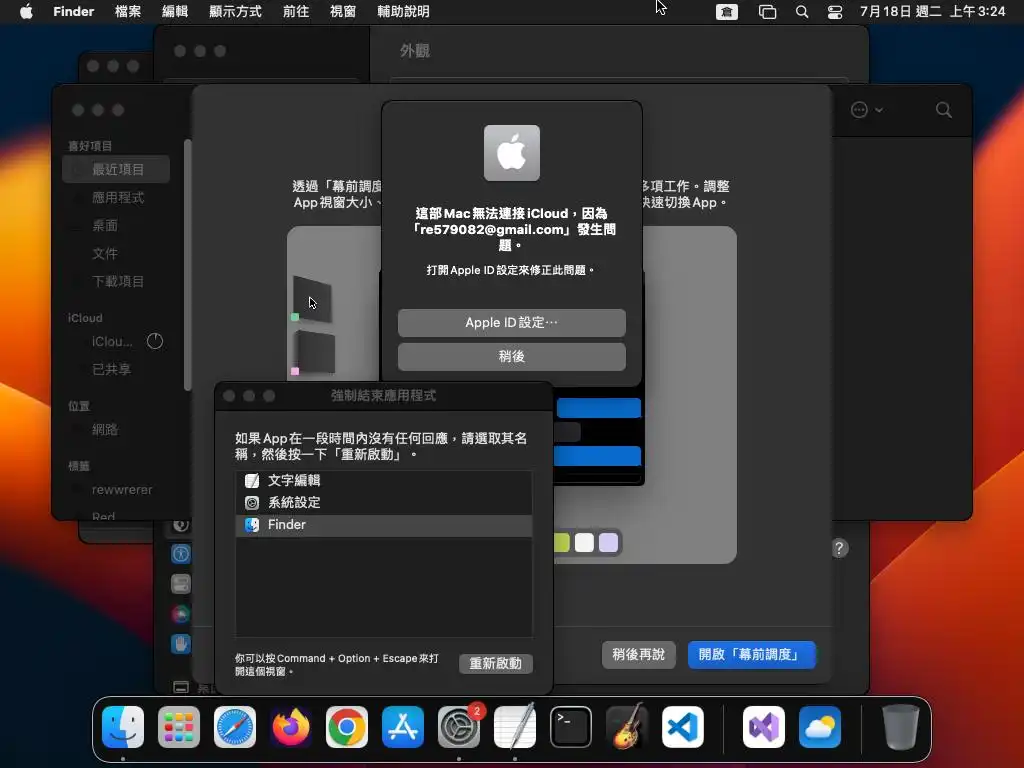1024x768 pixels.
Task: Select rewwrerer tag in Finder sidebar
Action: point(116,490)
